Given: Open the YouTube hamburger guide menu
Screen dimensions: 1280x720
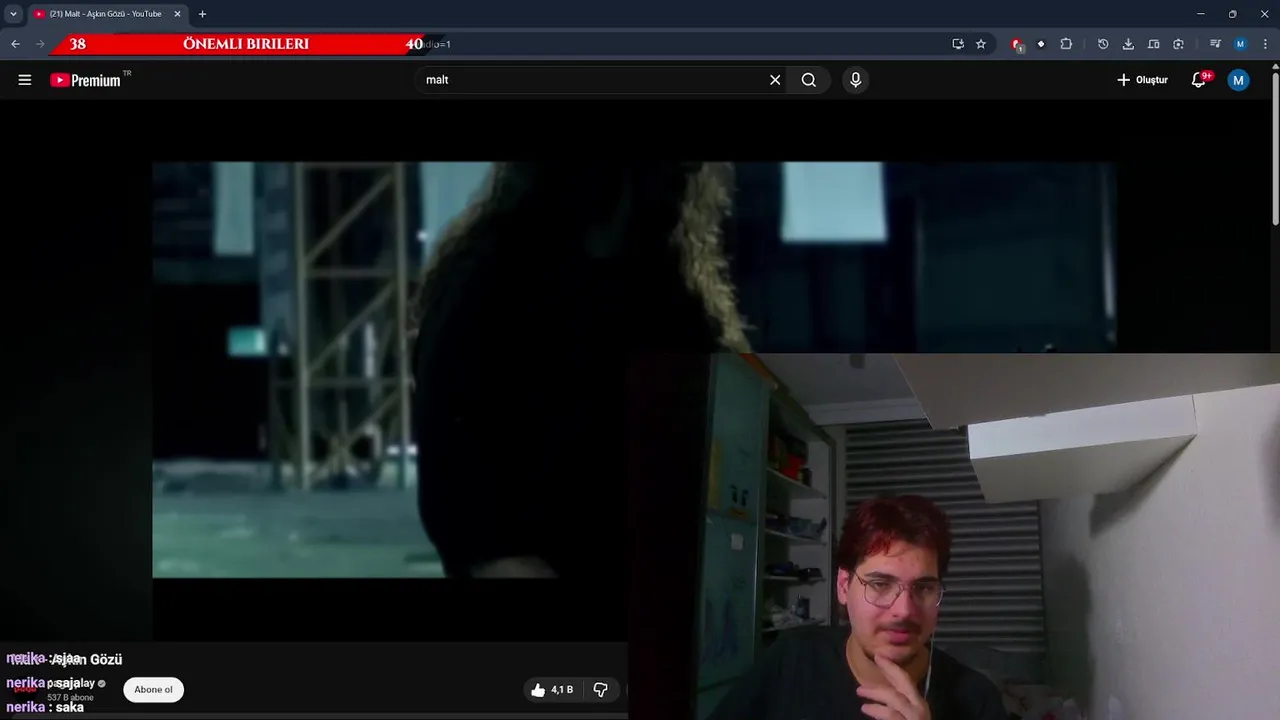Looking at the screenshot, I should coord(25,80).
